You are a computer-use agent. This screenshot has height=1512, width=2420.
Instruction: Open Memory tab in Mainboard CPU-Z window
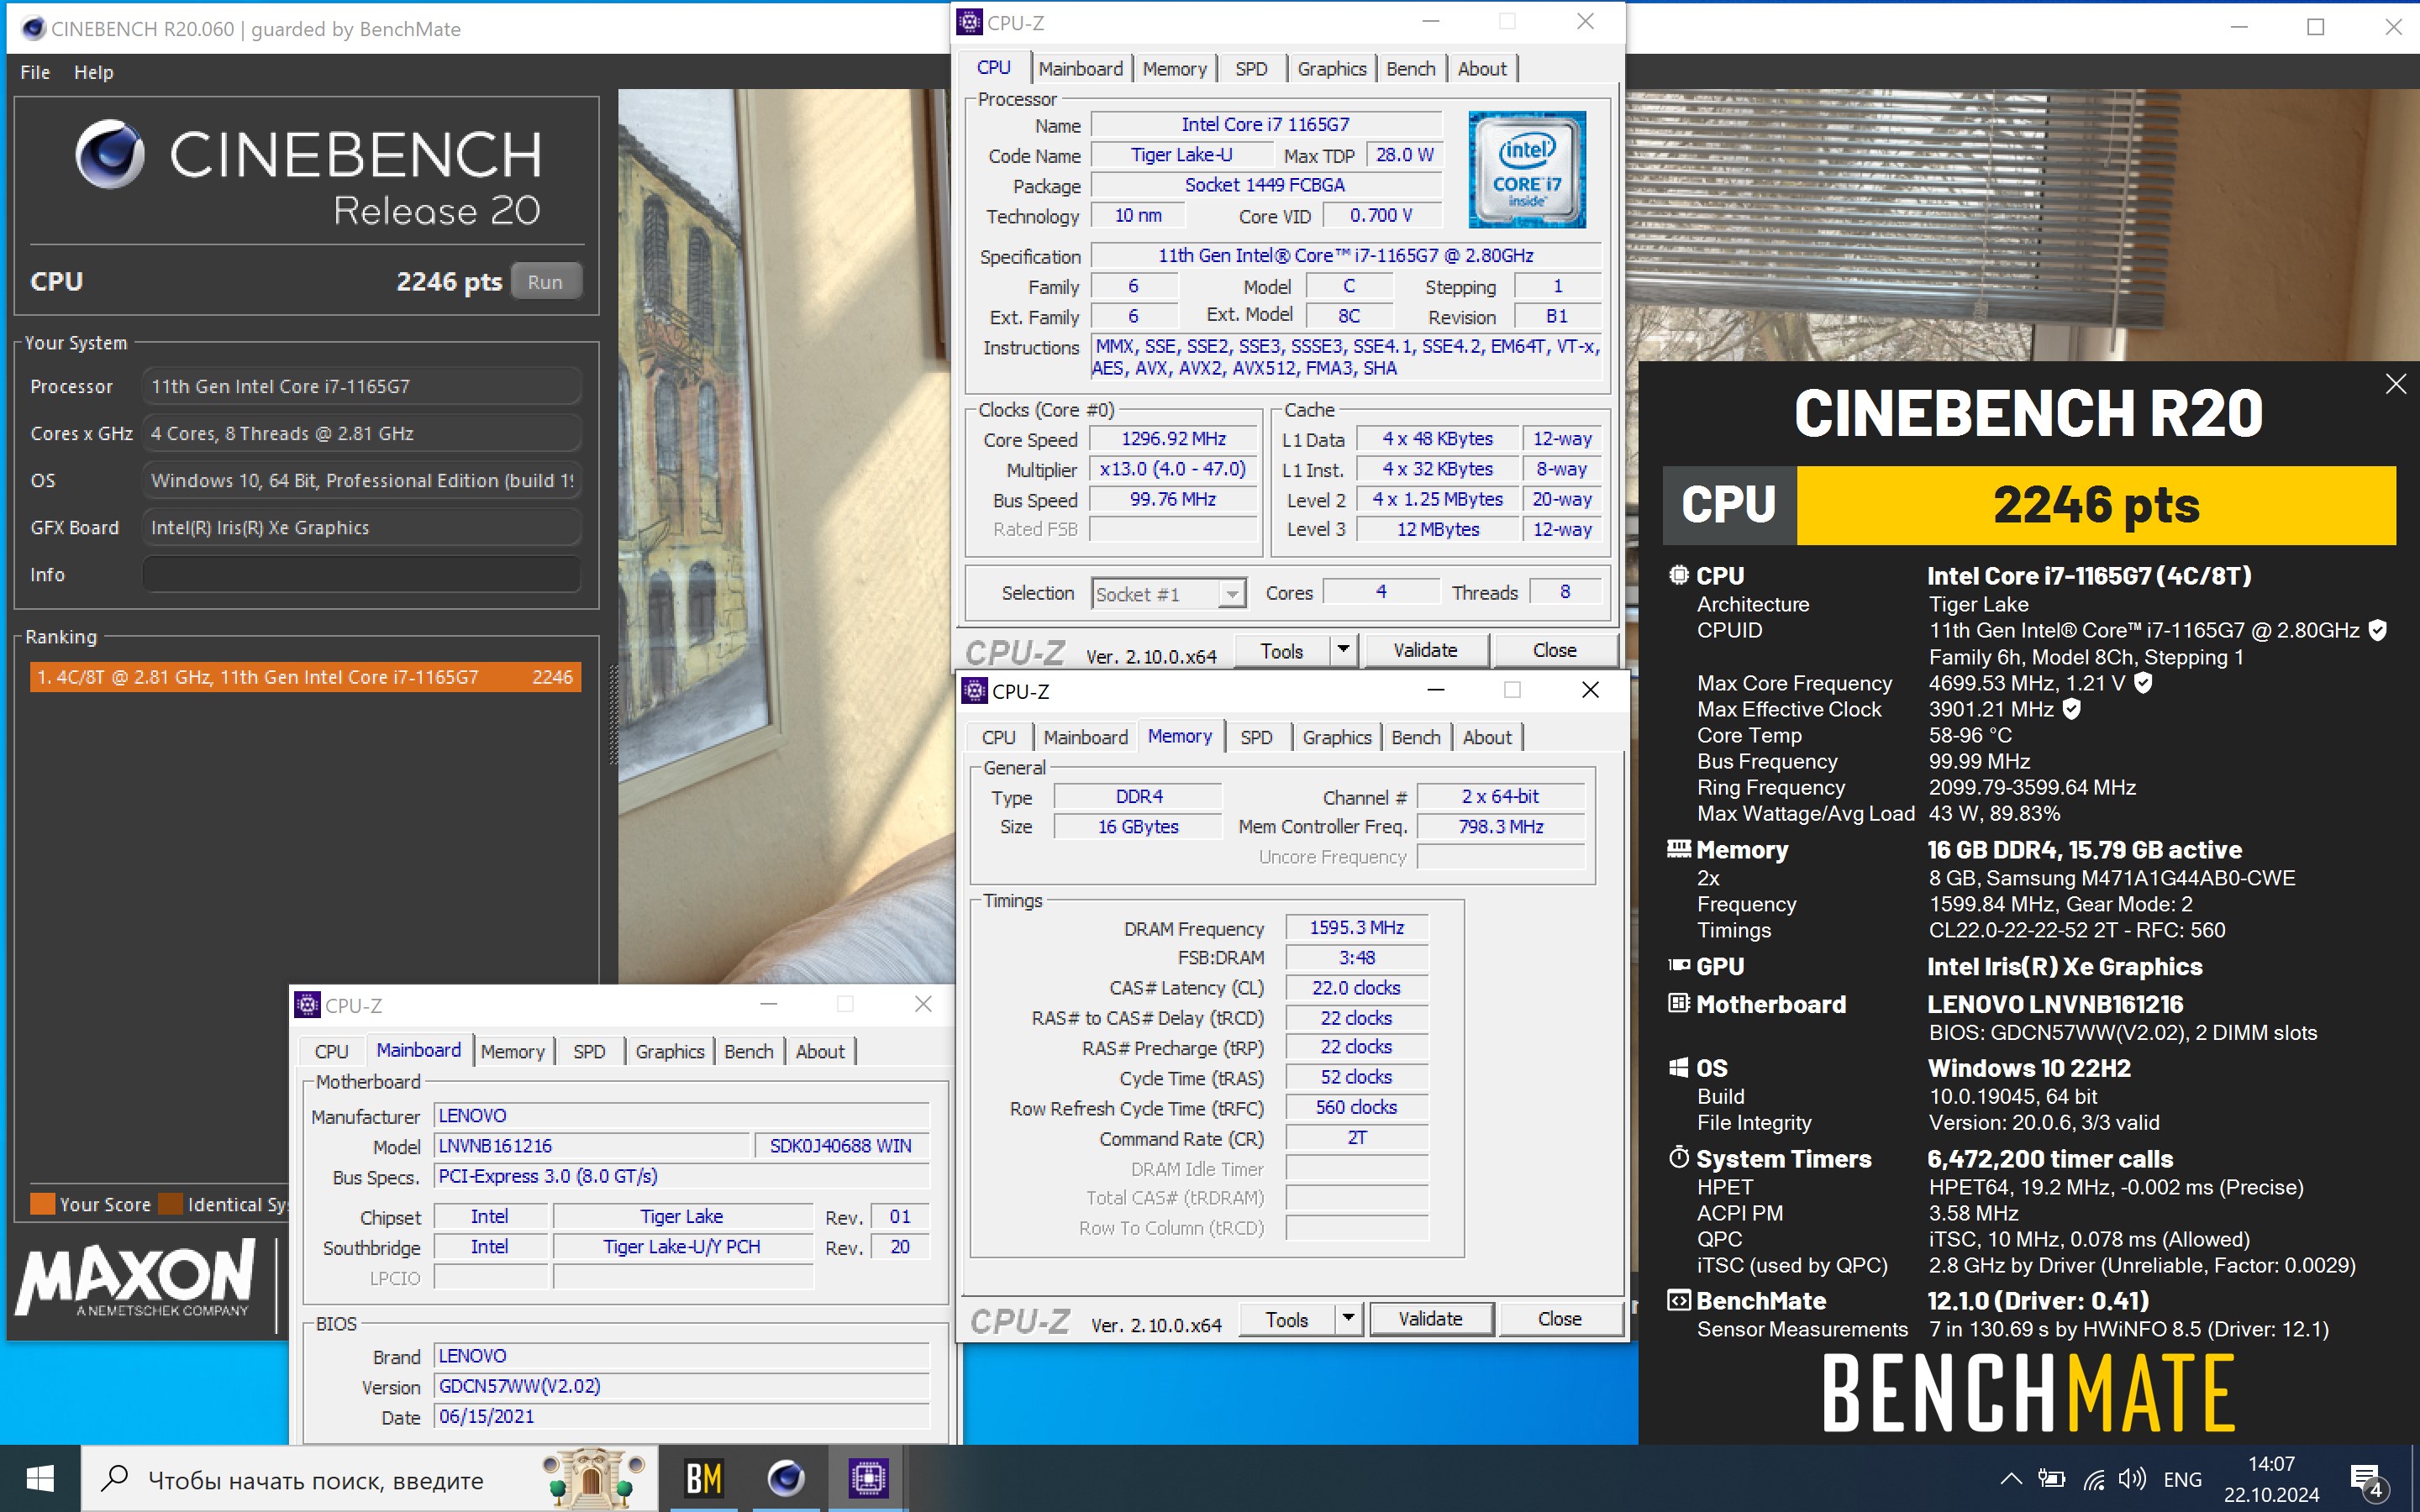coord(512,1051)
